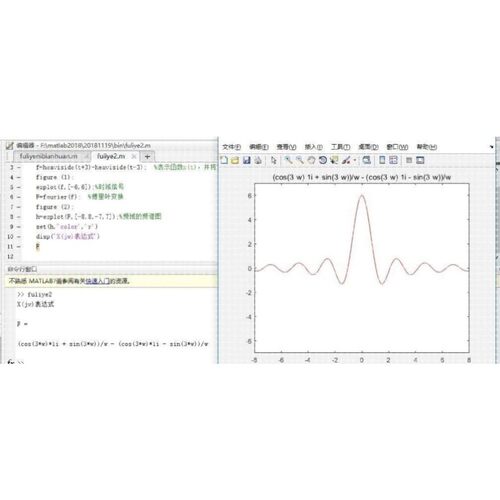Click the y-axis tick label 4
Screen dimensions: 500x500
click(250, 220)
